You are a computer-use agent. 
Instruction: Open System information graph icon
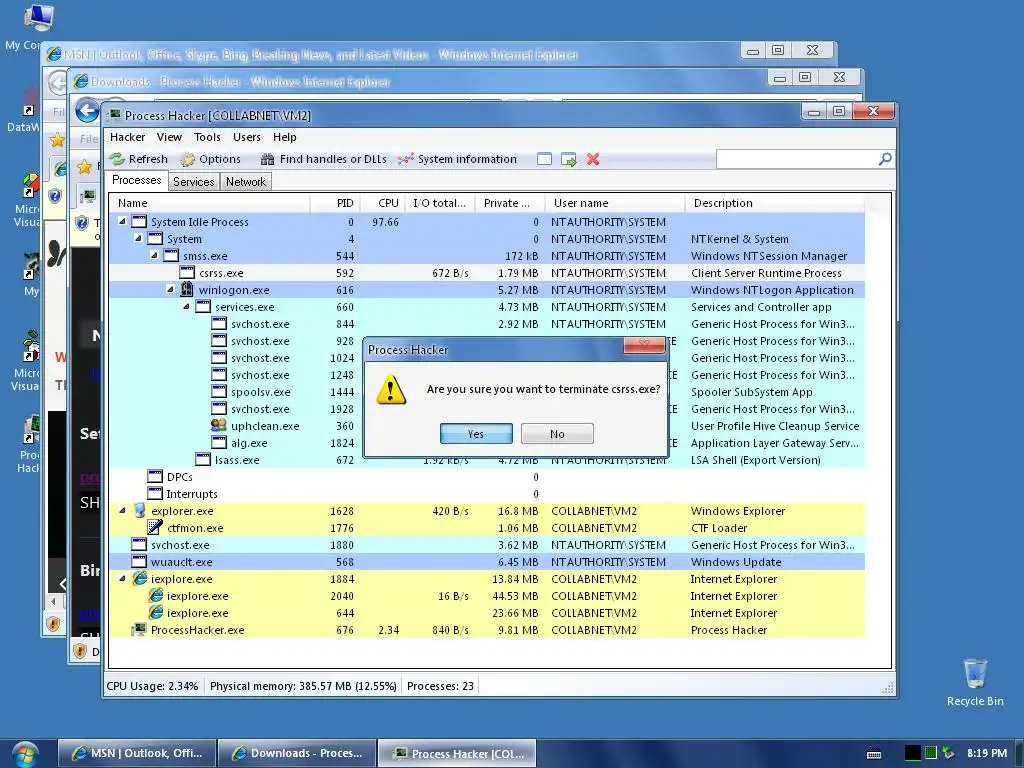[406, 159]
